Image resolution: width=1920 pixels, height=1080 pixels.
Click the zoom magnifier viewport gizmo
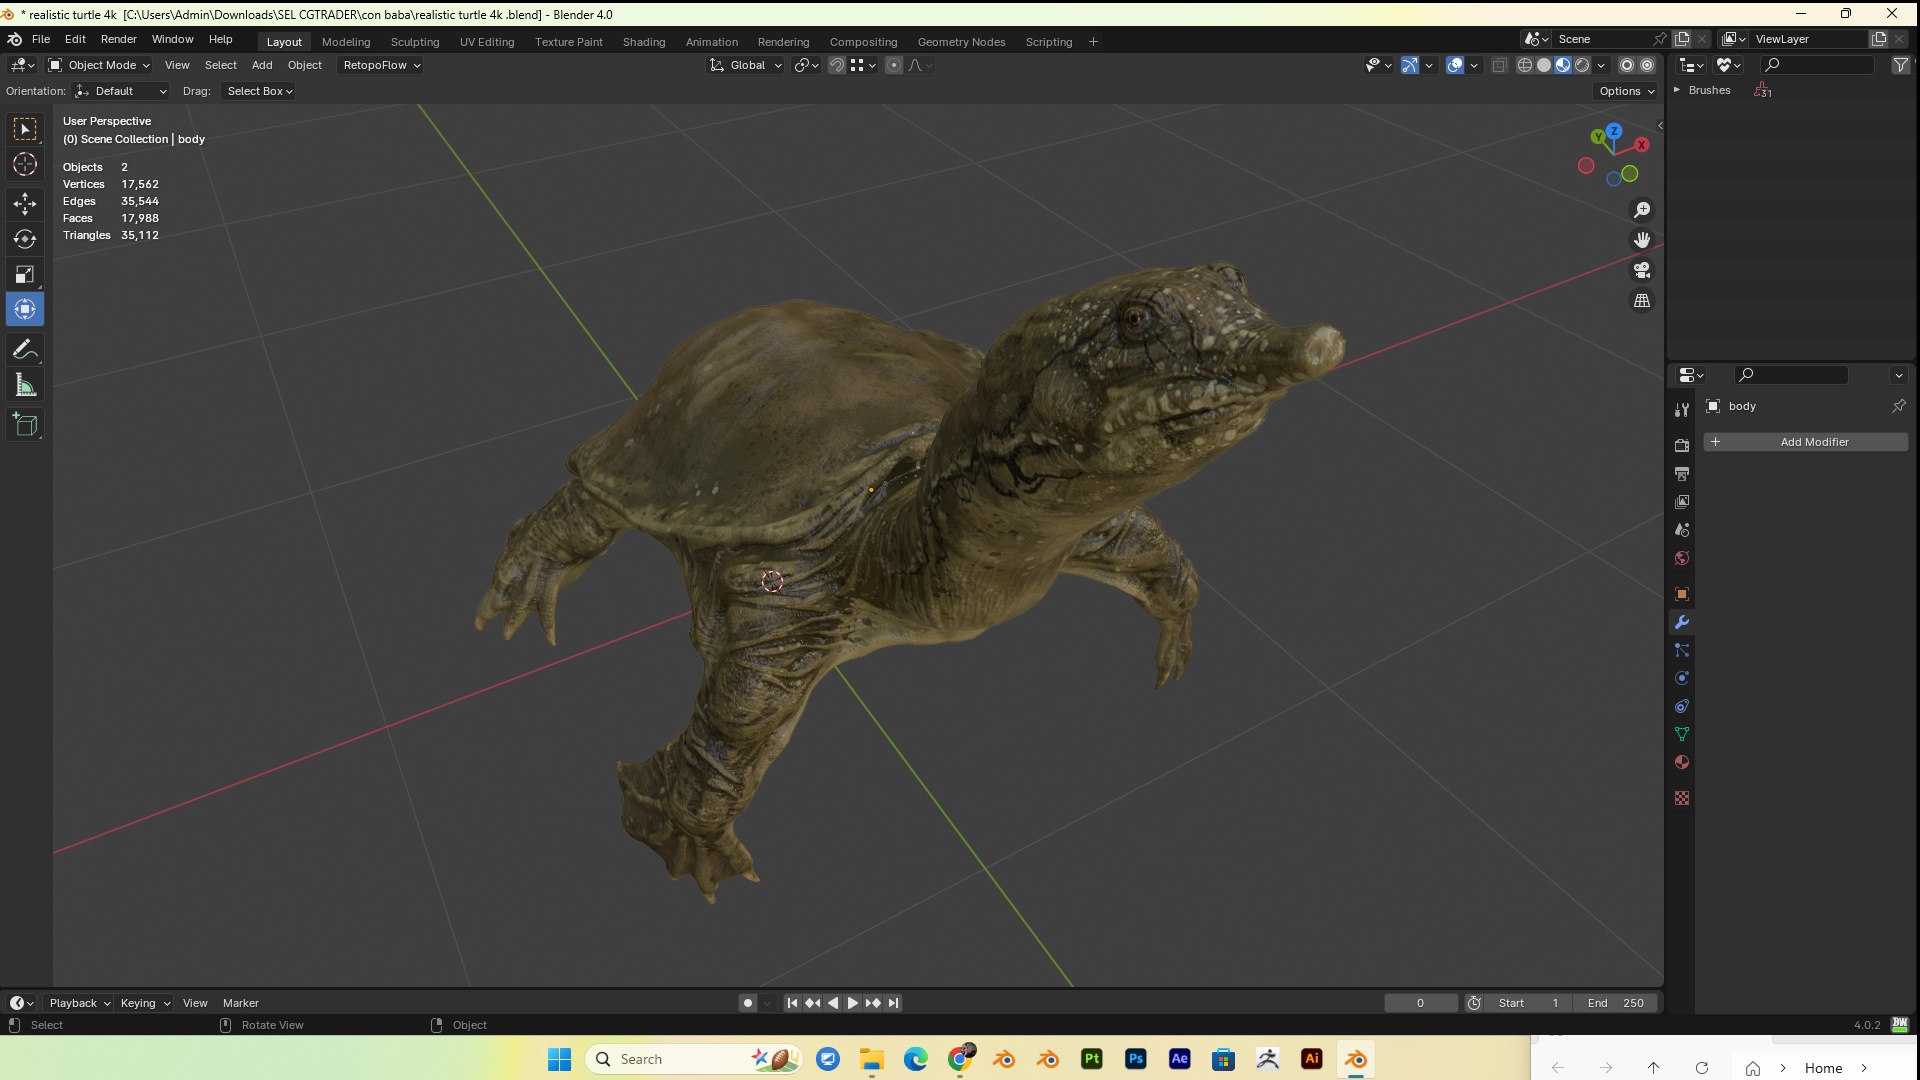[1642, 210]
